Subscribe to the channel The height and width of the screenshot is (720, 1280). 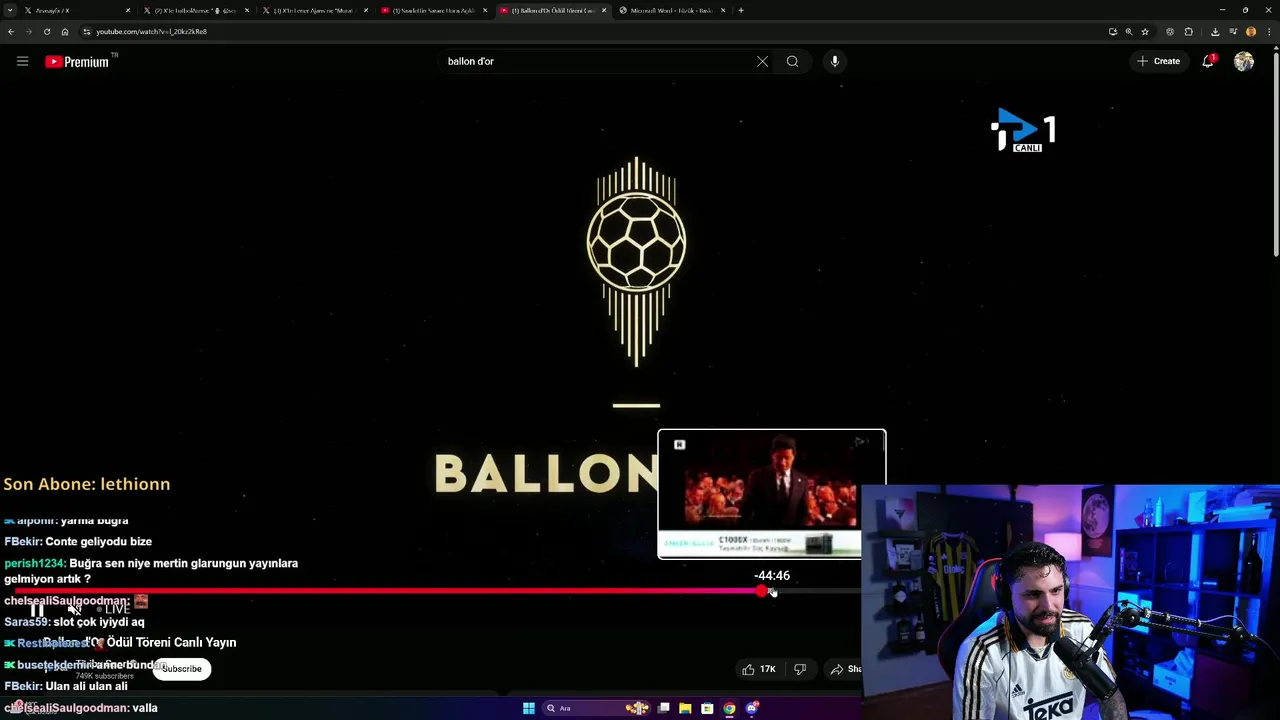(x=182, y=669)
